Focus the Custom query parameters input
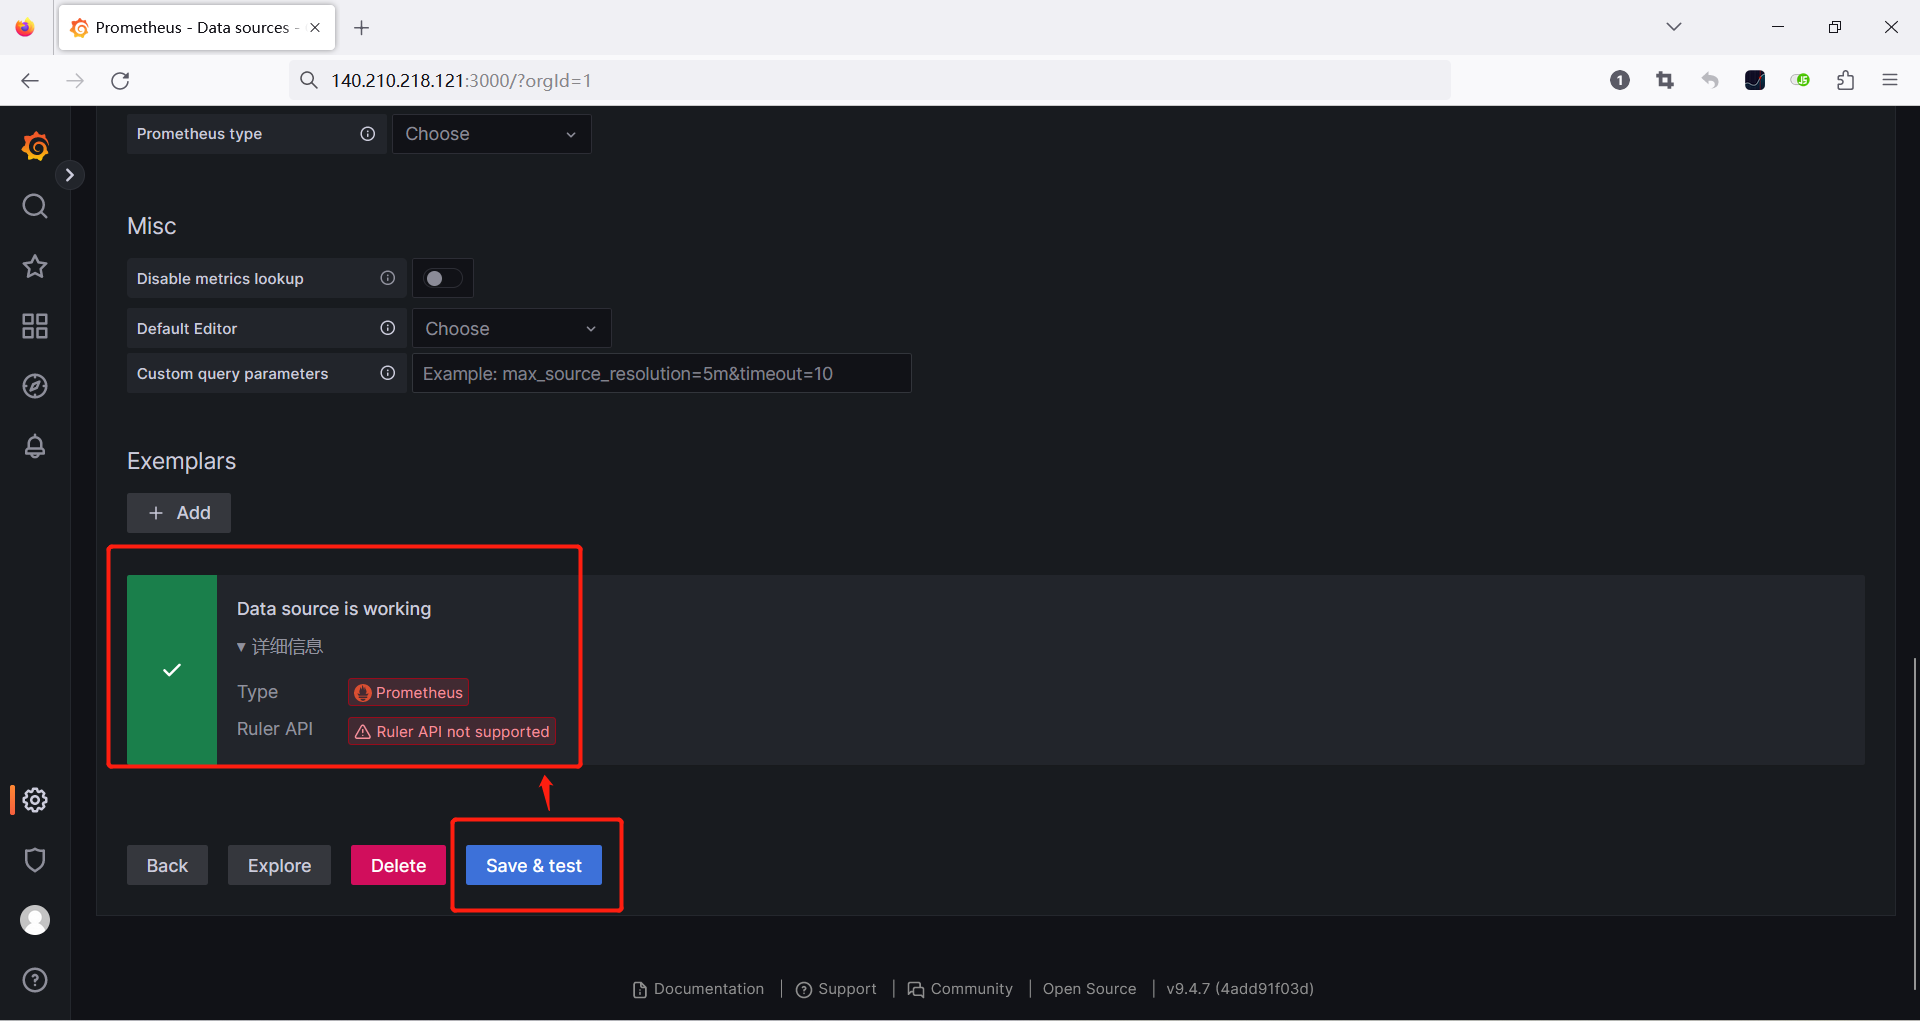Screen dimensions: 1920x1021 pos(661,373)
